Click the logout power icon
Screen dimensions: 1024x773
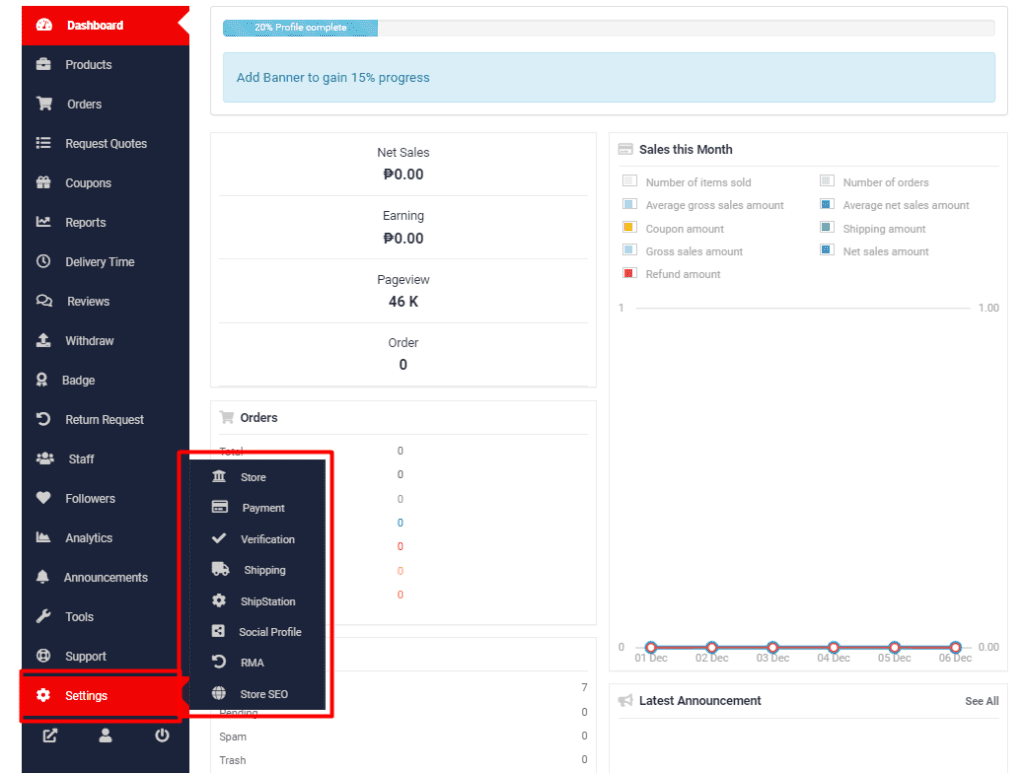[x=162, y=736]
